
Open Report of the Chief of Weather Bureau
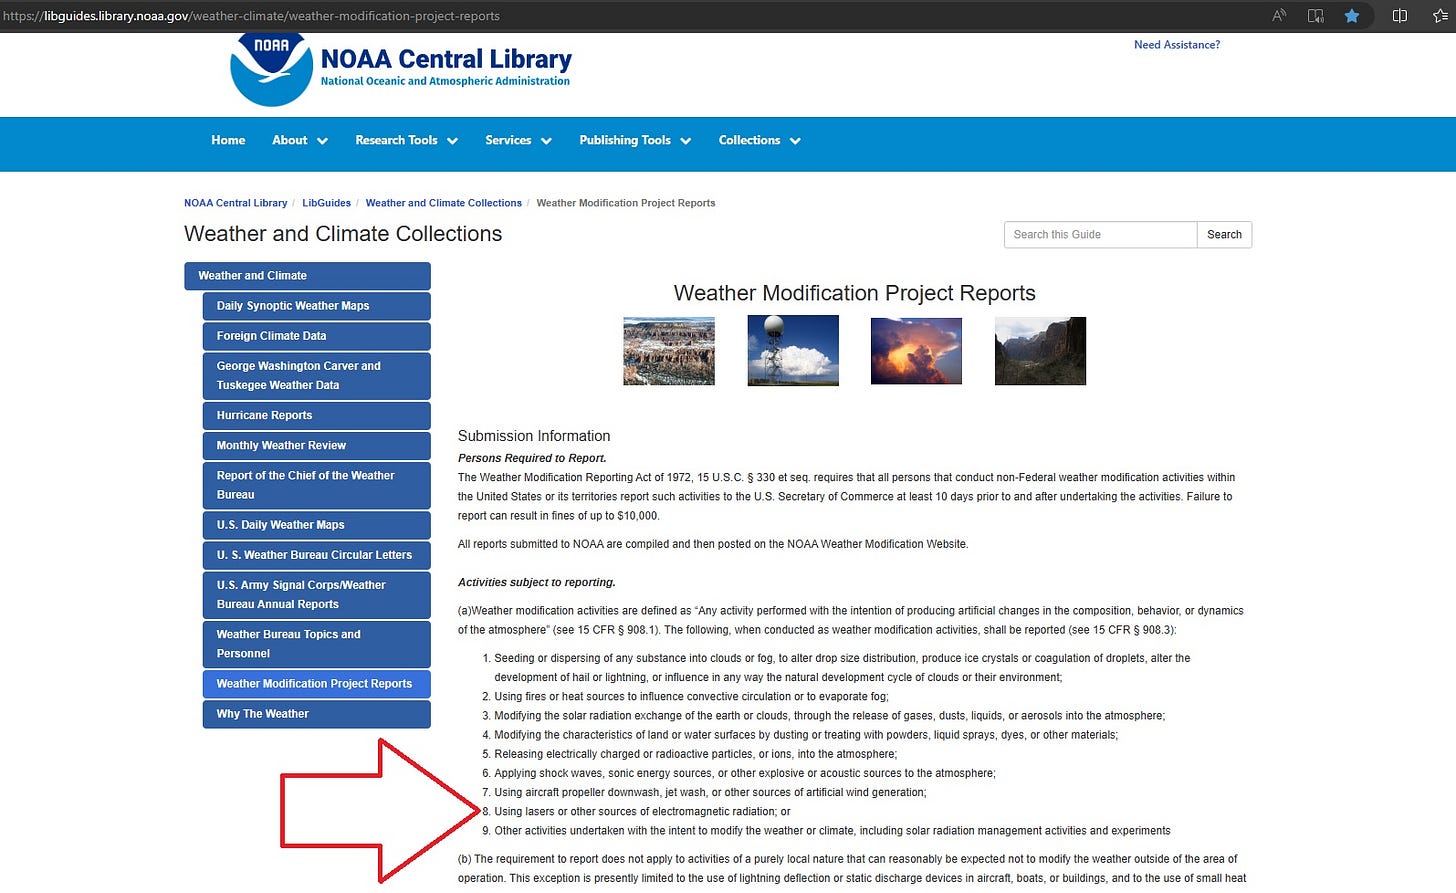[x=316, y=485]
